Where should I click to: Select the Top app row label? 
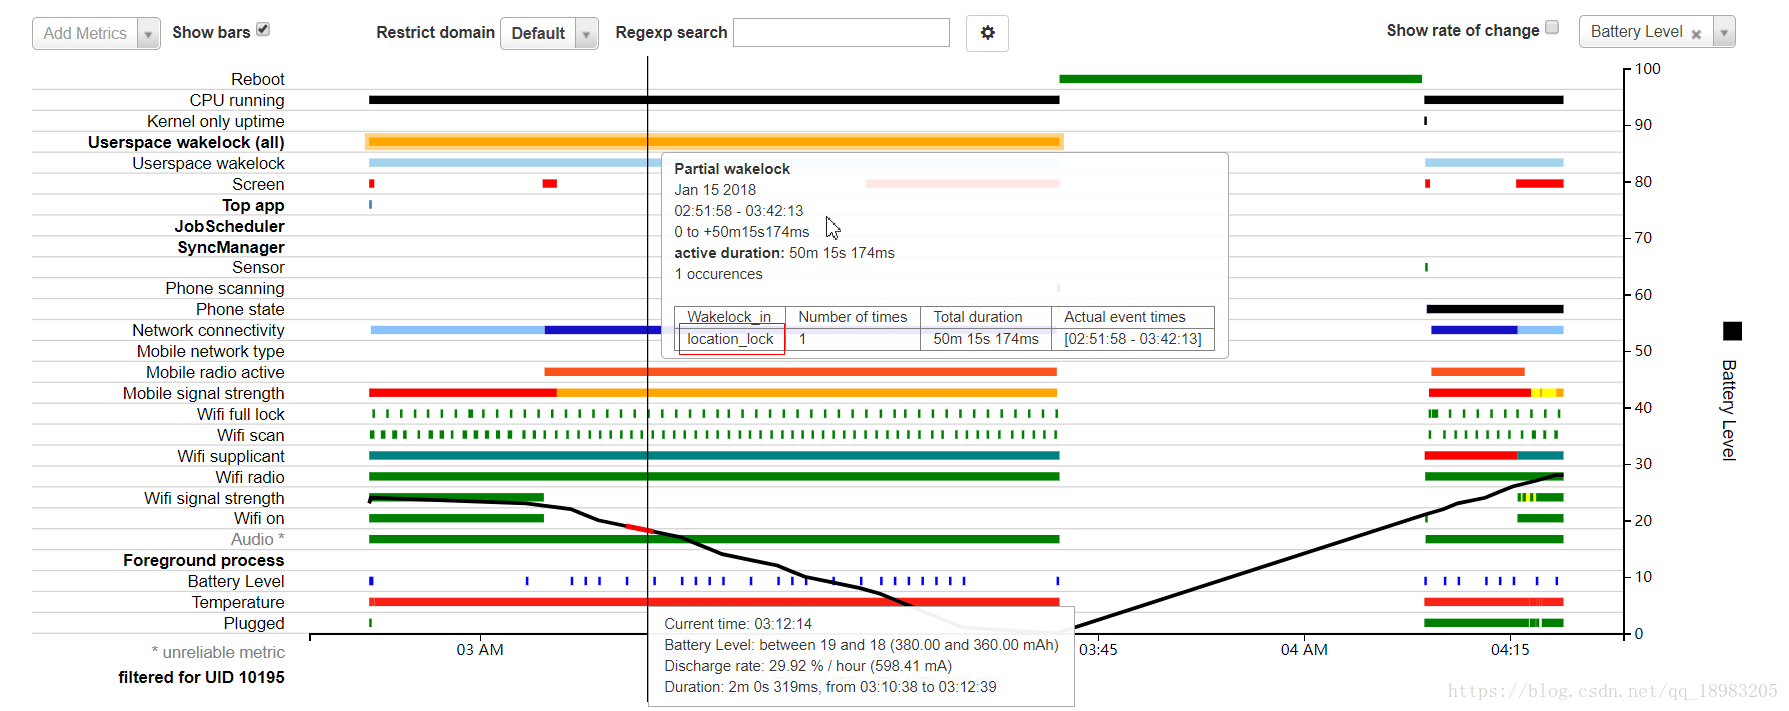click(253, 205)
